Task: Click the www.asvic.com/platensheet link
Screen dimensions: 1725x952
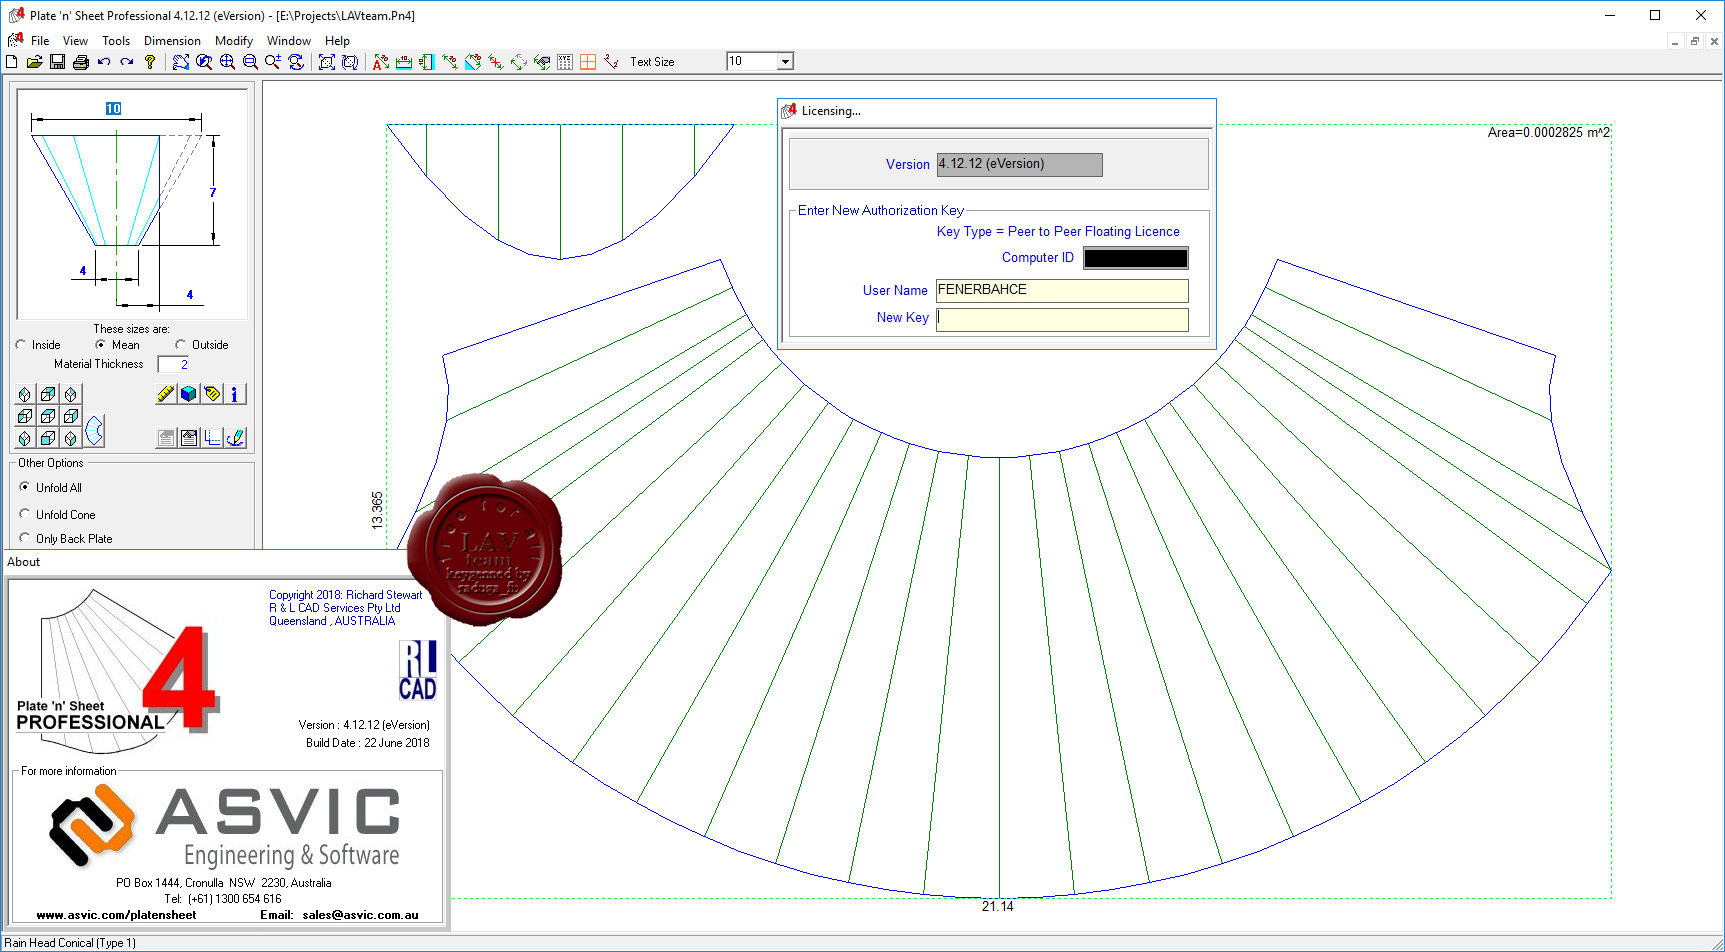Action: [x=116, y=915]
